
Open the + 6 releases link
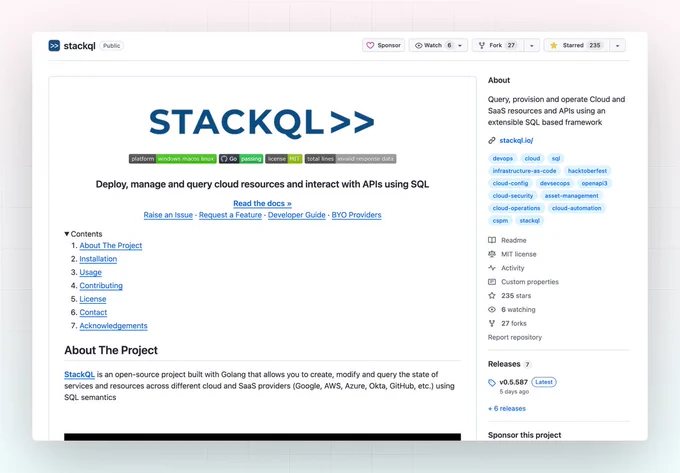click(507, 408)
